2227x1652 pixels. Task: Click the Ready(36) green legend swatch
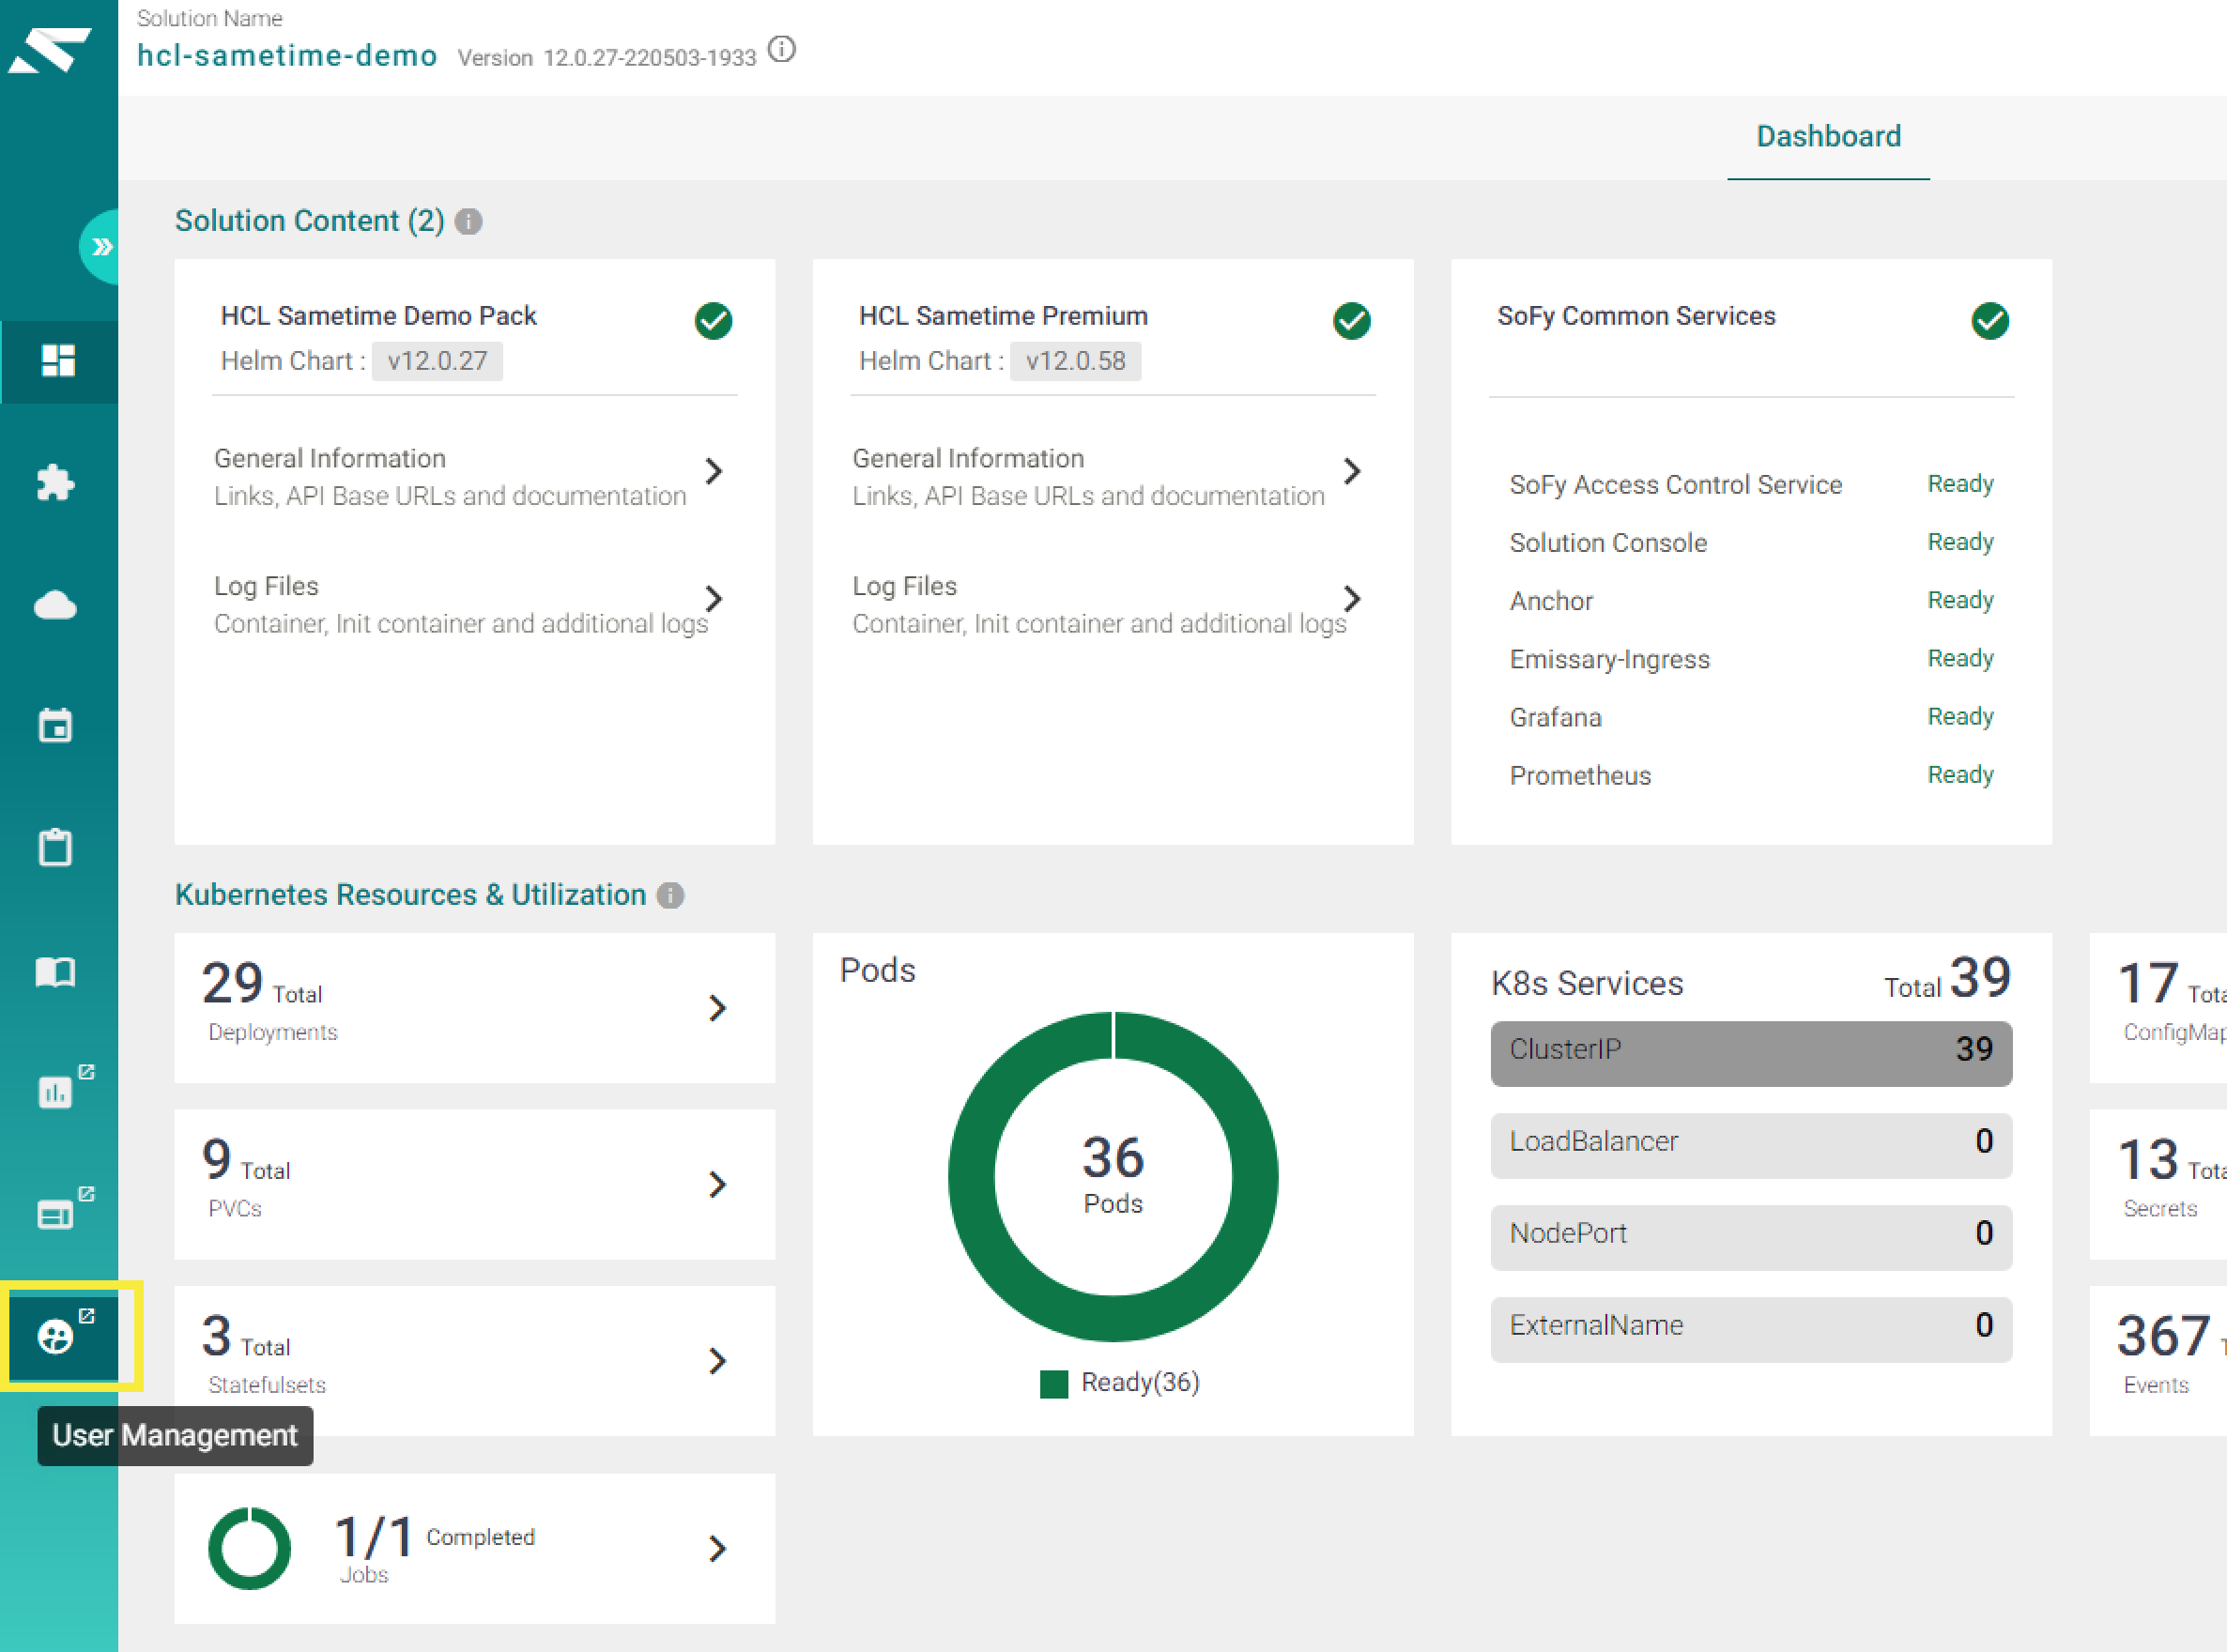click(1054, 1384)
